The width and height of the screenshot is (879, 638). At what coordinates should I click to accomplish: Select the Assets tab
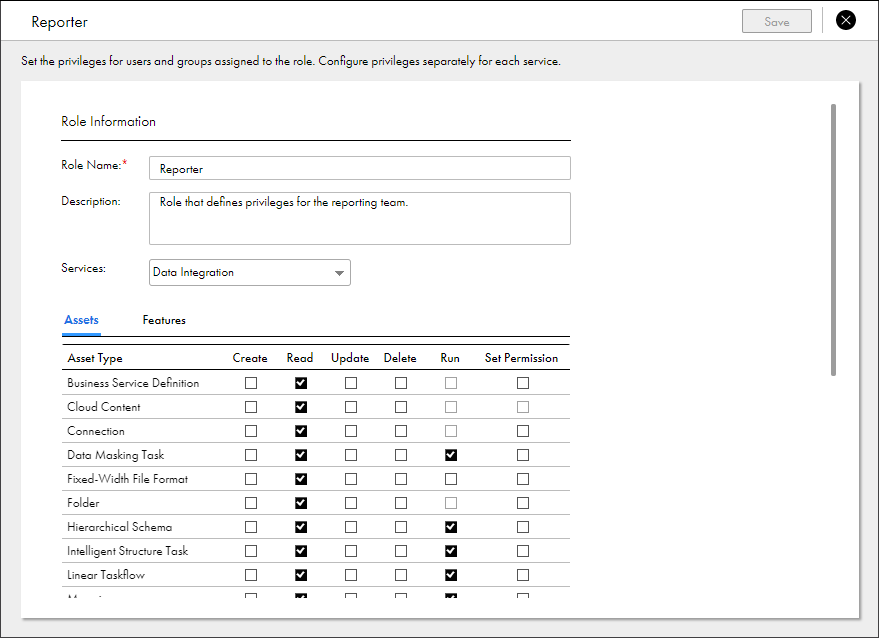pos(81,320)
